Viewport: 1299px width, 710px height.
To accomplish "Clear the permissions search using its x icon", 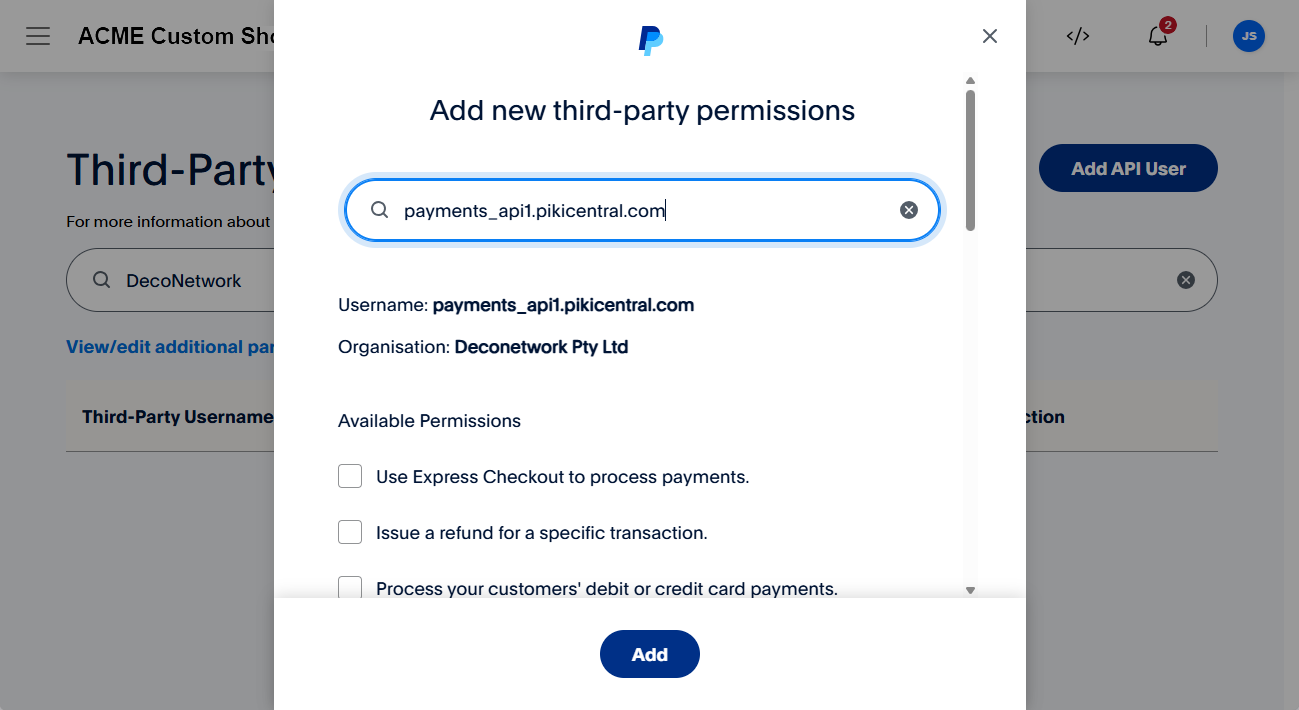I will [908, 210].
